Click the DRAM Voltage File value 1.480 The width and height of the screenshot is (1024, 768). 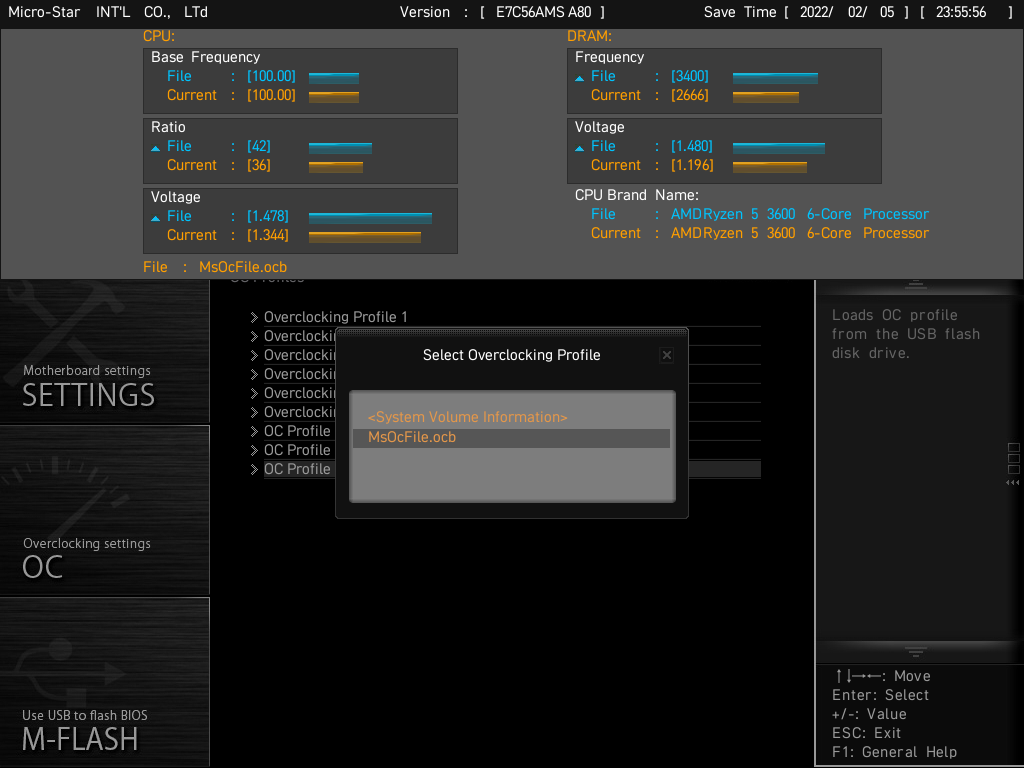[692, 146]
